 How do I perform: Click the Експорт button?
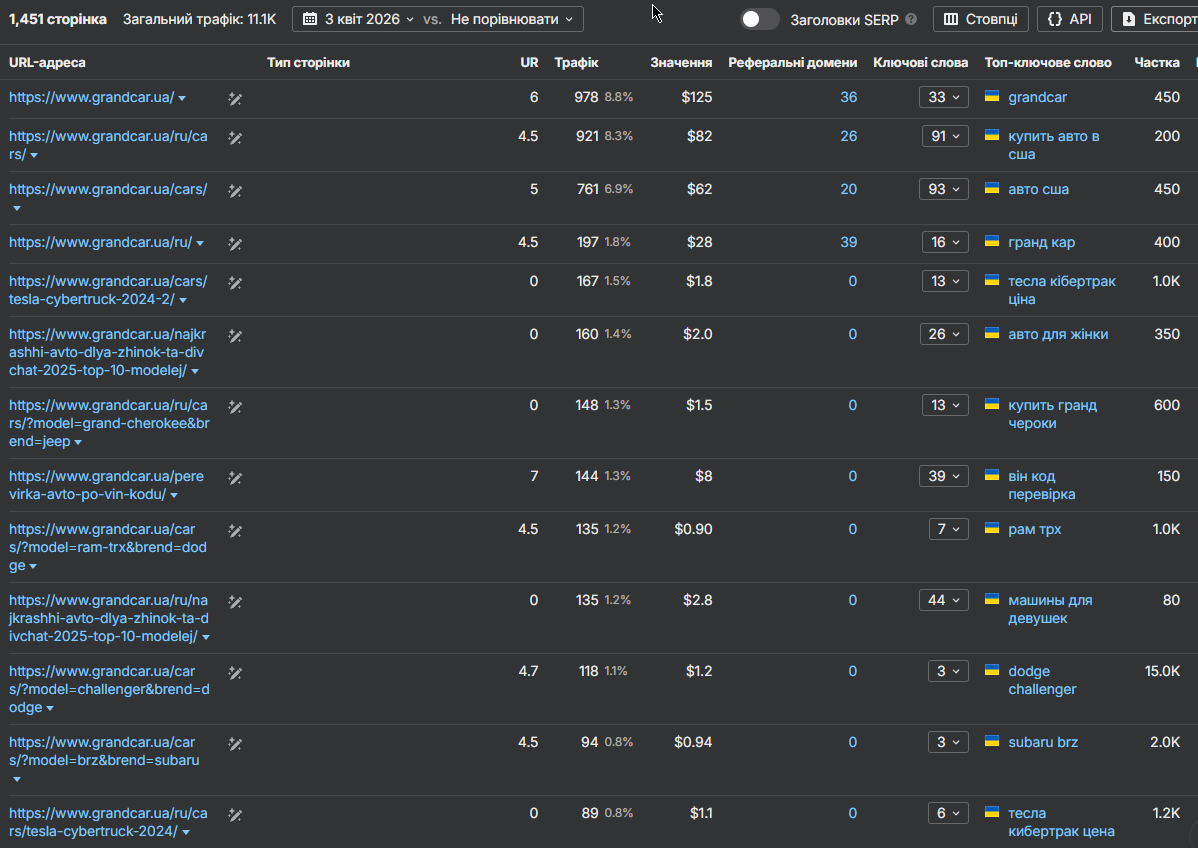[x=1158, y=19]
